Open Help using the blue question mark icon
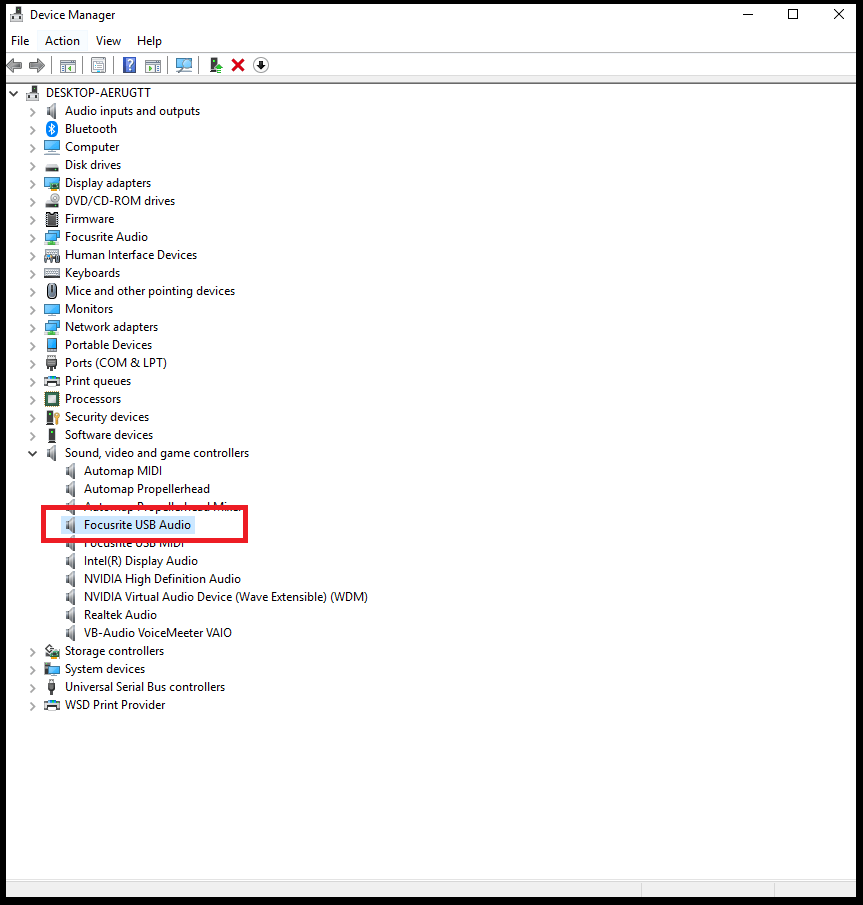 point(129,65)
